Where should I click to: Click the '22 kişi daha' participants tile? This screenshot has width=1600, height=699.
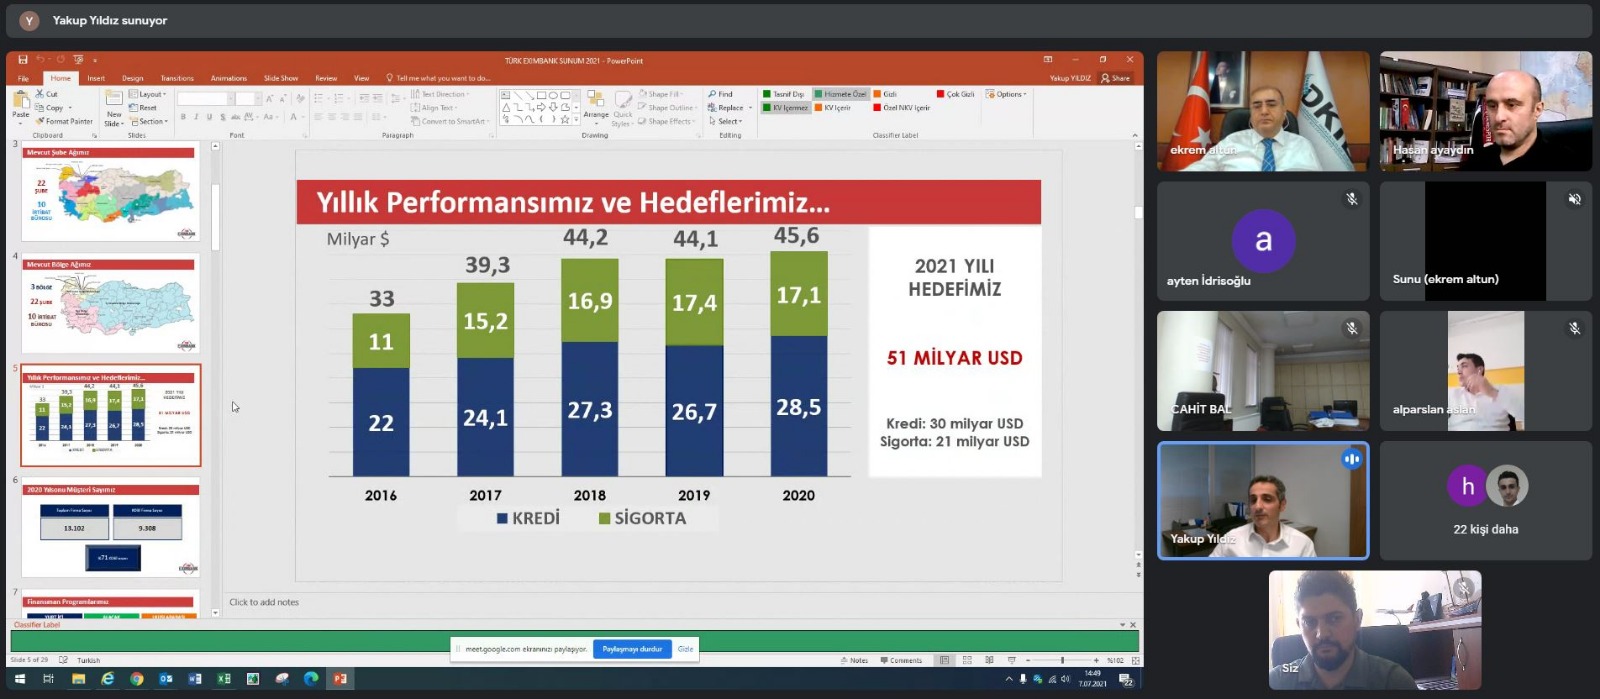click(x=1486, y=500)
